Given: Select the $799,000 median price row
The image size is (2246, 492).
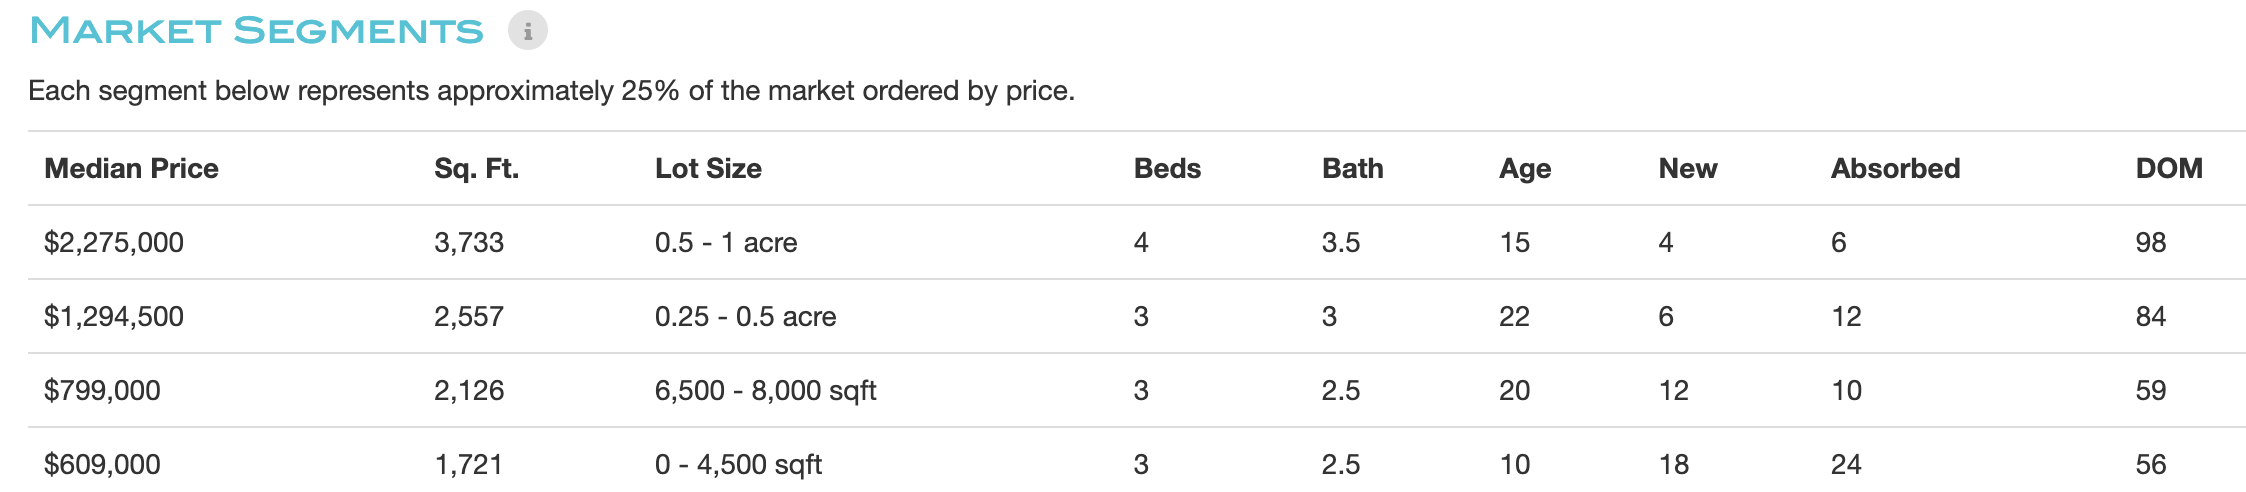Looking at the screenshot, I should (x=1137, y=390).
